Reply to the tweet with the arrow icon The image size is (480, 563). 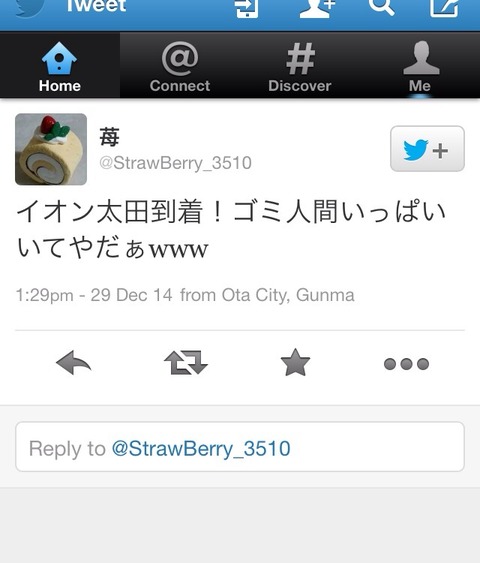pyautogui.click(x=74, y=363)
